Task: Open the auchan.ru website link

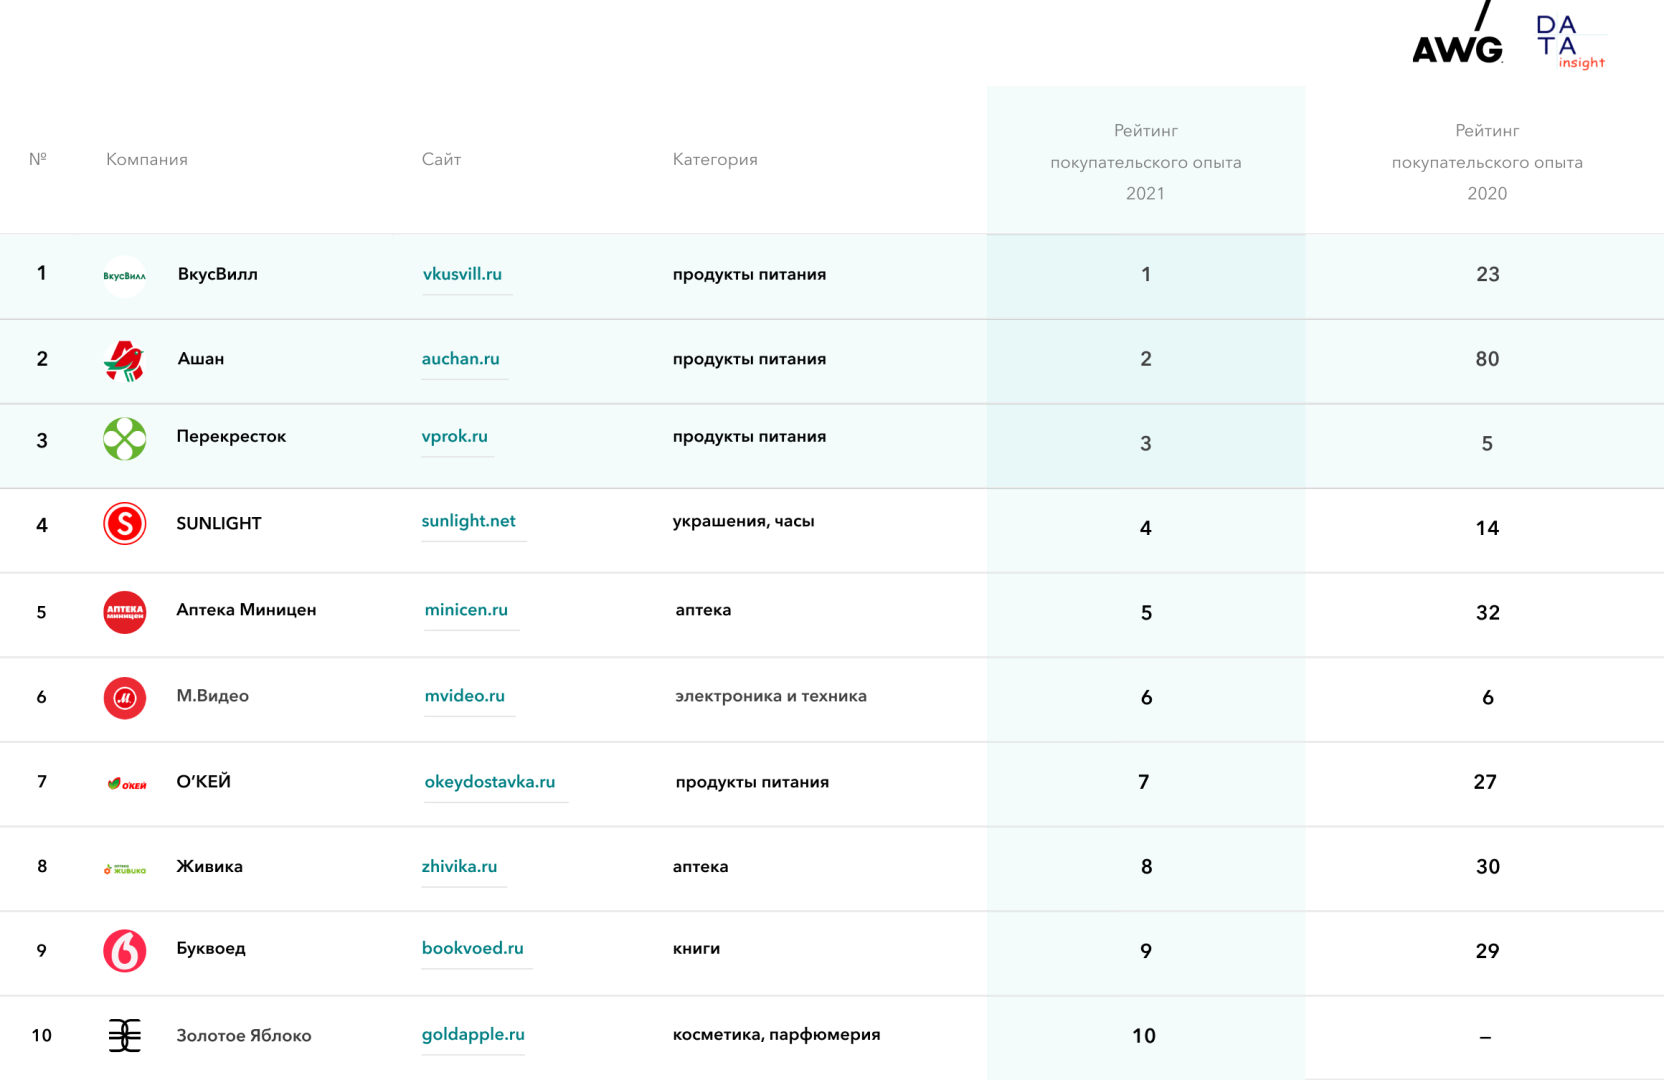Action: click(460, 359)
